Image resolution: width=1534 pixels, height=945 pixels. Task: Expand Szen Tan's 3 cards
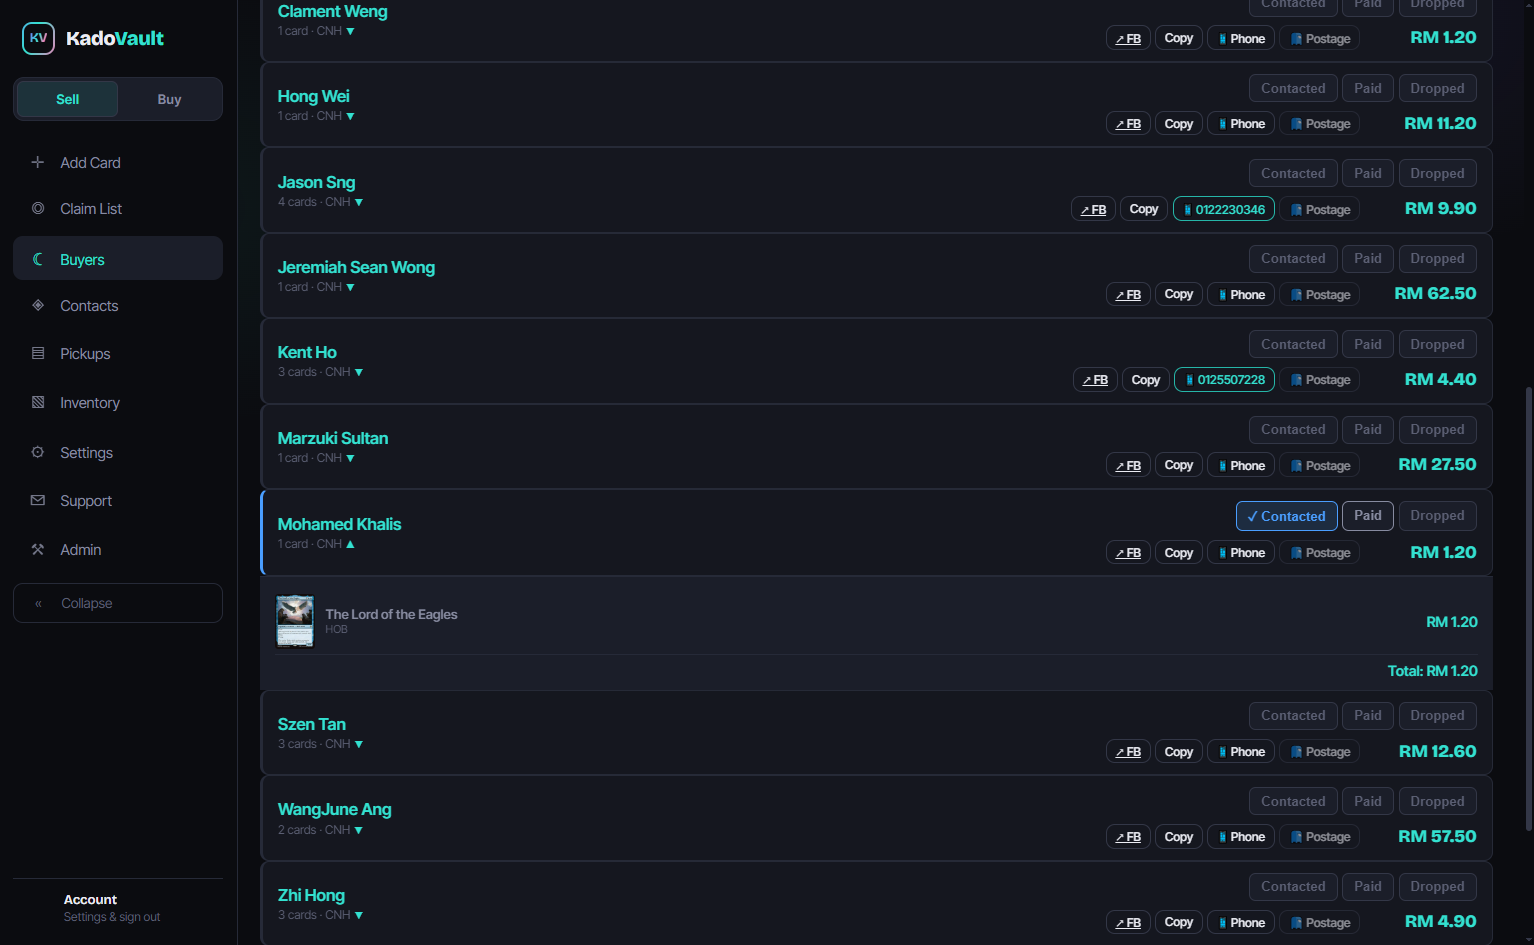point(358,744)
